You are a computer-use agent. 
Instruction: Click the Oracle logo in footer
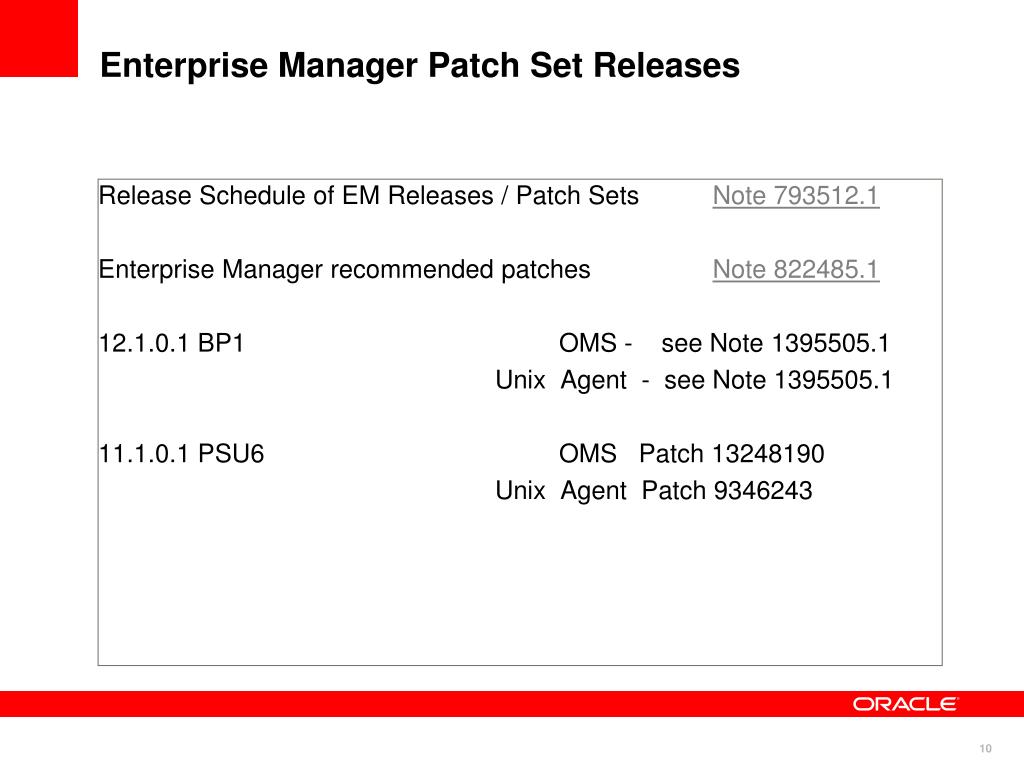[905, 704]
